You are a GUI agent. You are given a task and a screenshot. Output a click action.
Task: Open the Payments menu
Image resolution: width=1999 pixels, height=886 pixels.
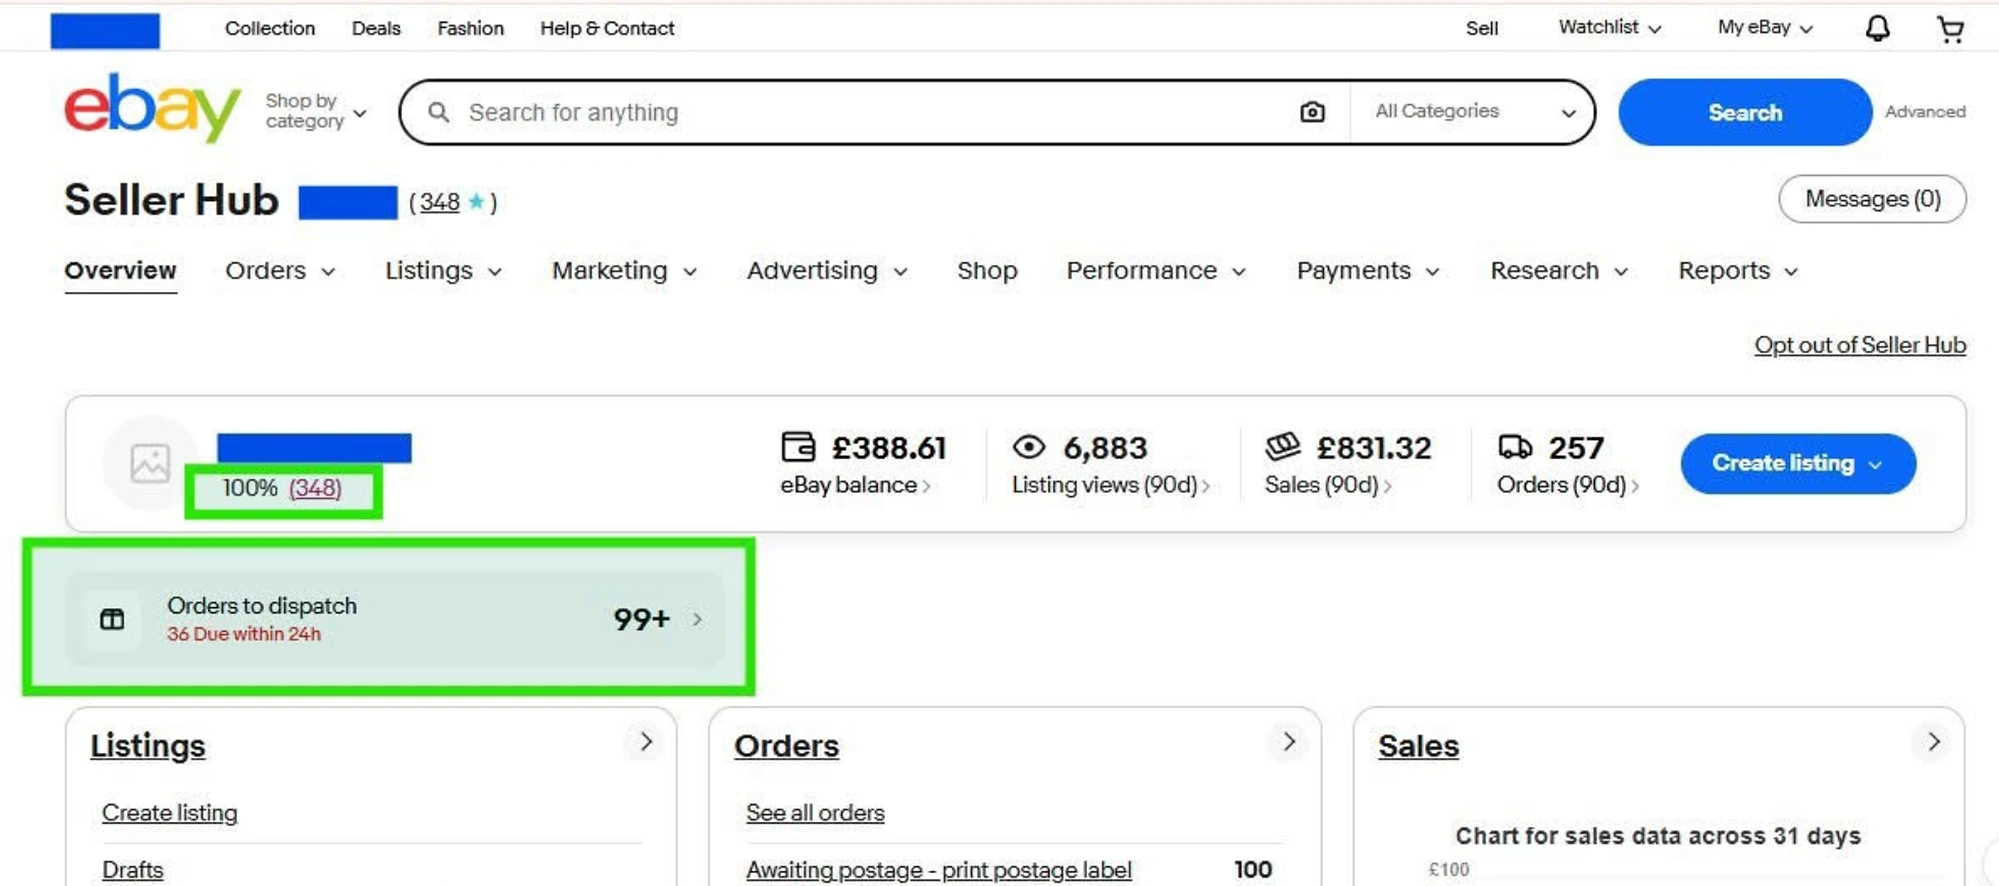1368,271
